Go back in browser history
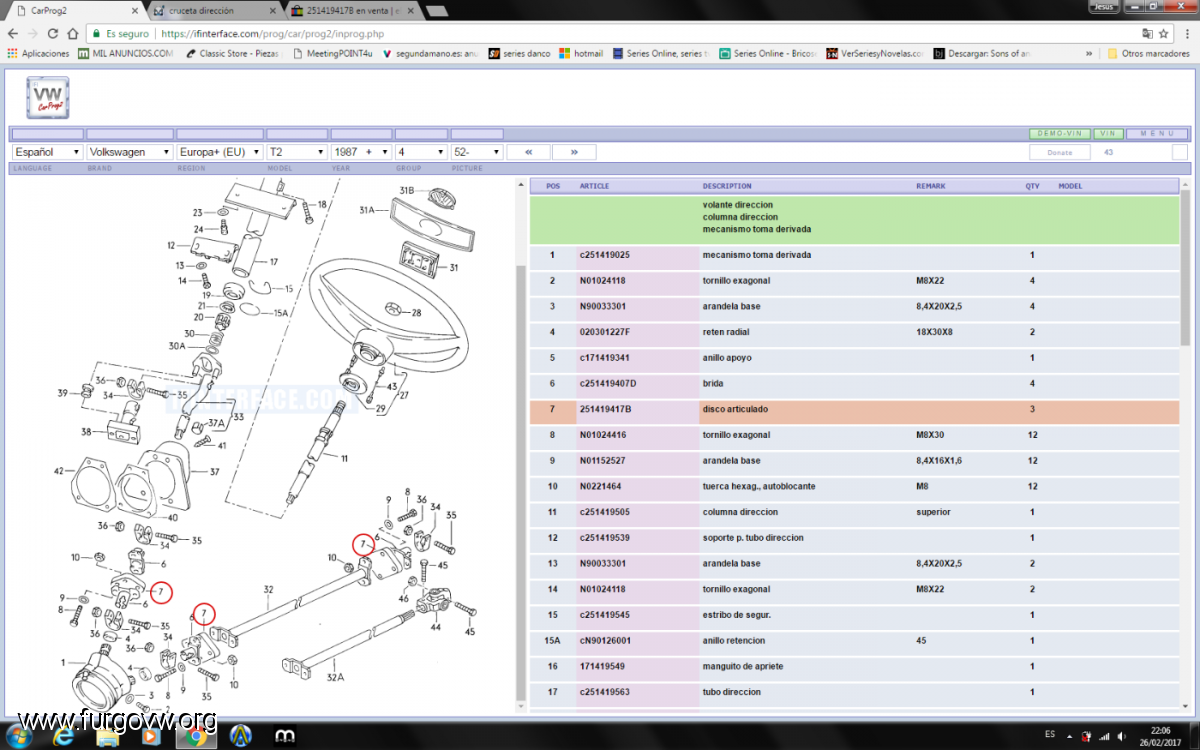Screen dimensions: 1200x750 pos(12,33)
